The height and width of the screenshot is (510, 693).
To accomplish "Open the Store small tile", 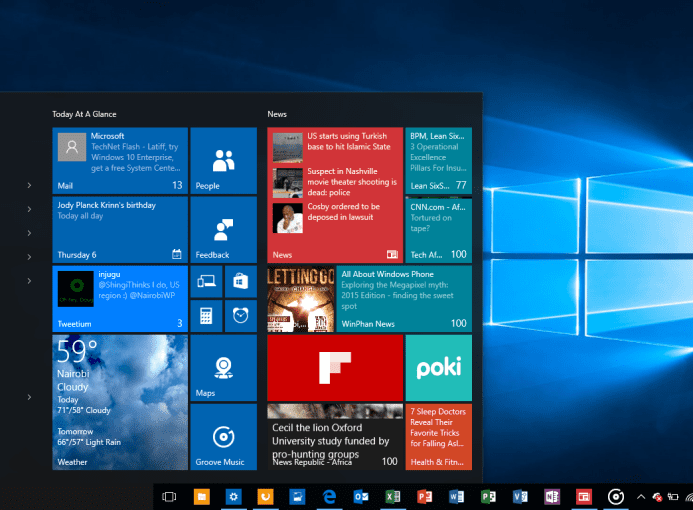I will click(x=240, y=281).
